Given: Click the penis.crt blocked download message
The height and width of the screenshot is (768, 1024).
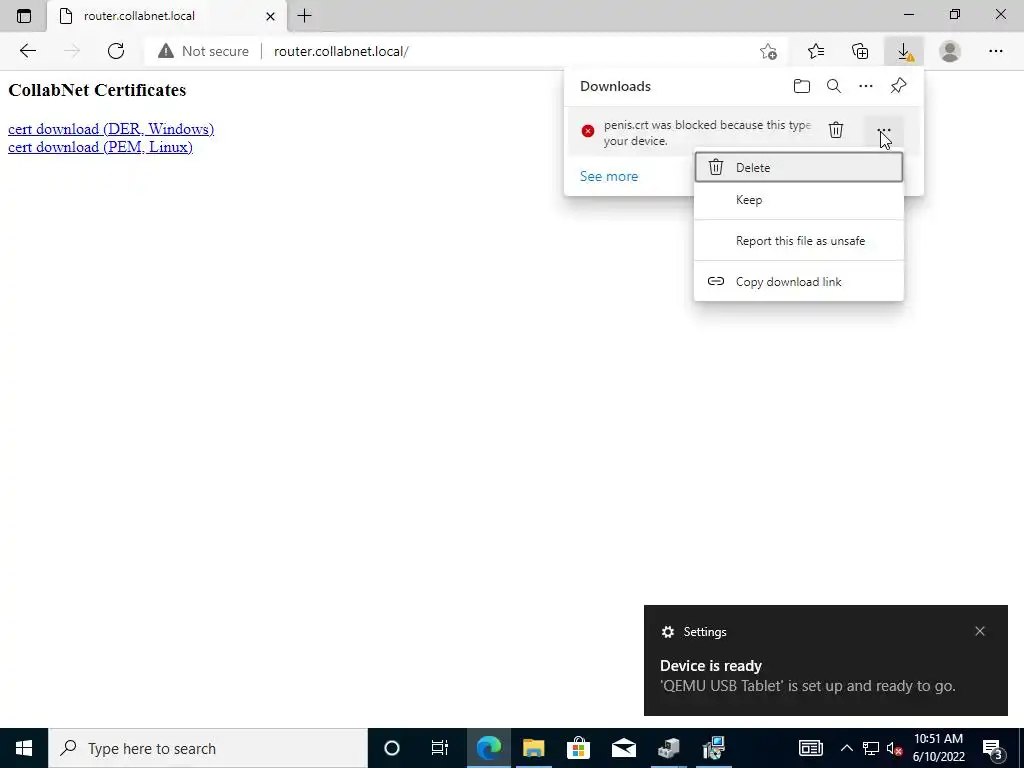Looking at the screenshot, I should [x=707, y=133].
